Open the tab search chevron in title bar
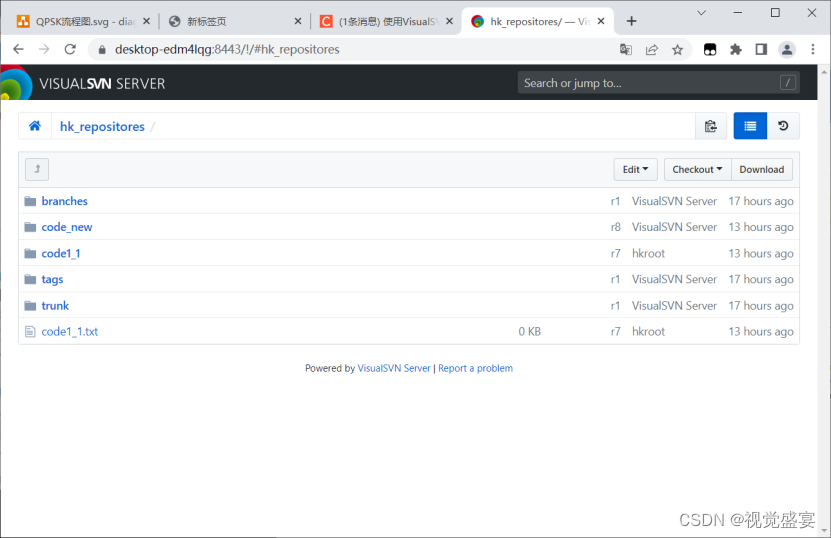The width and height of the screenshot is (831, 538). 702,13
